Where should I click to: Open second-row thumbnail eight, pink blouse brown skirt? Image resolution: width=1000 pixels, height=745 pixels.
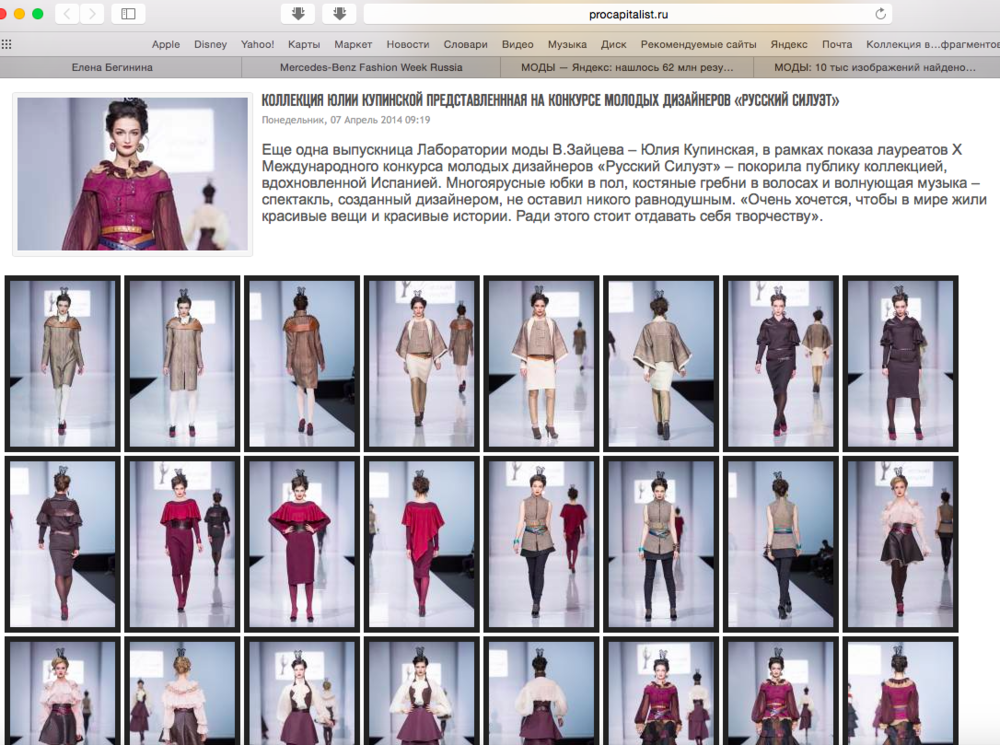tap(901, 544)
